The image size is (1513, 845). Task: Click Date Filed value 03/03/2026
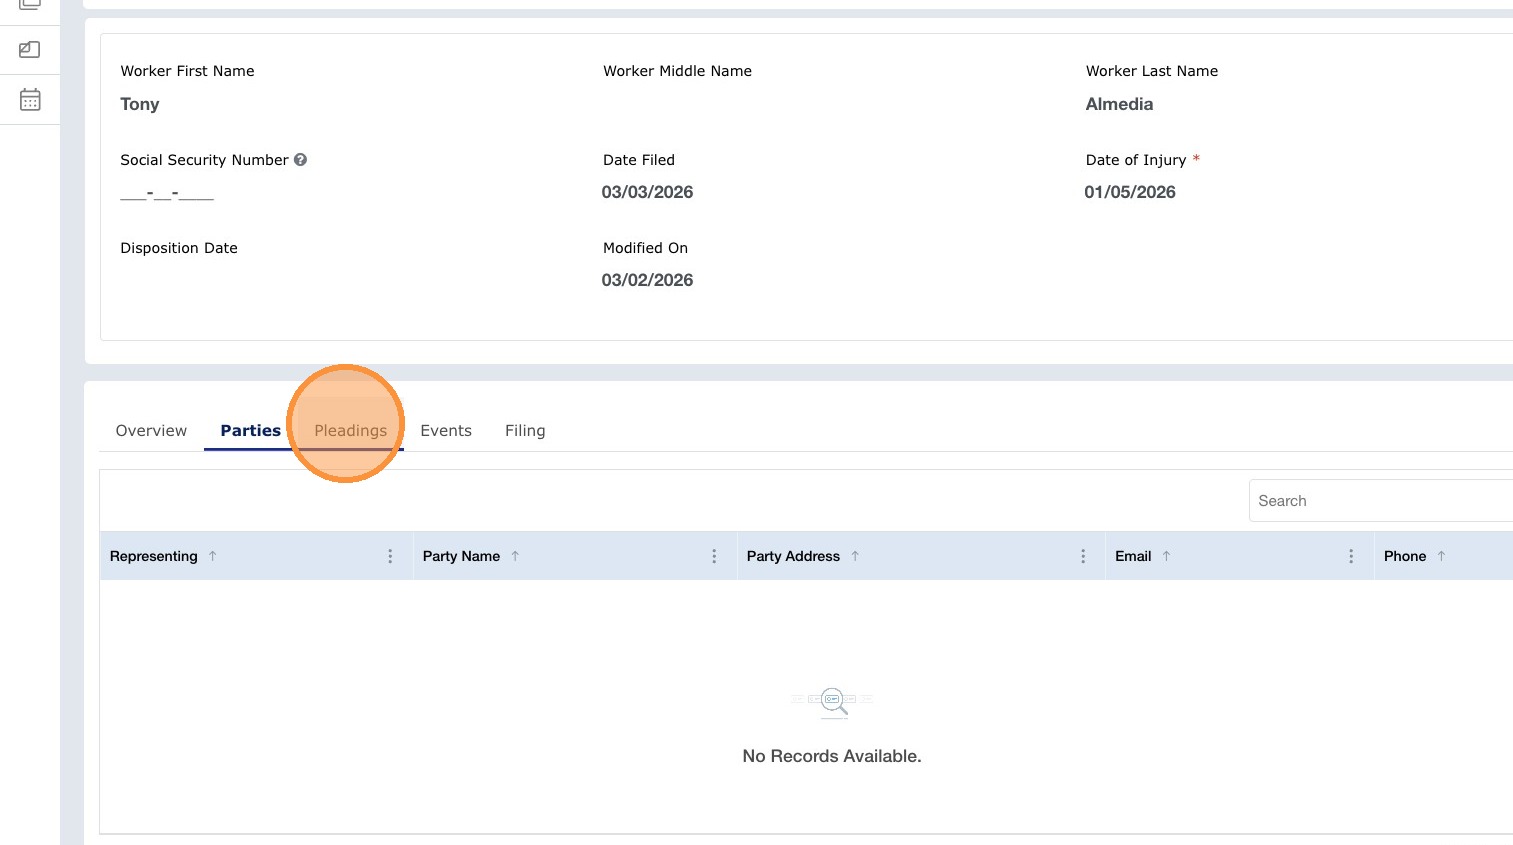(647, 192)
